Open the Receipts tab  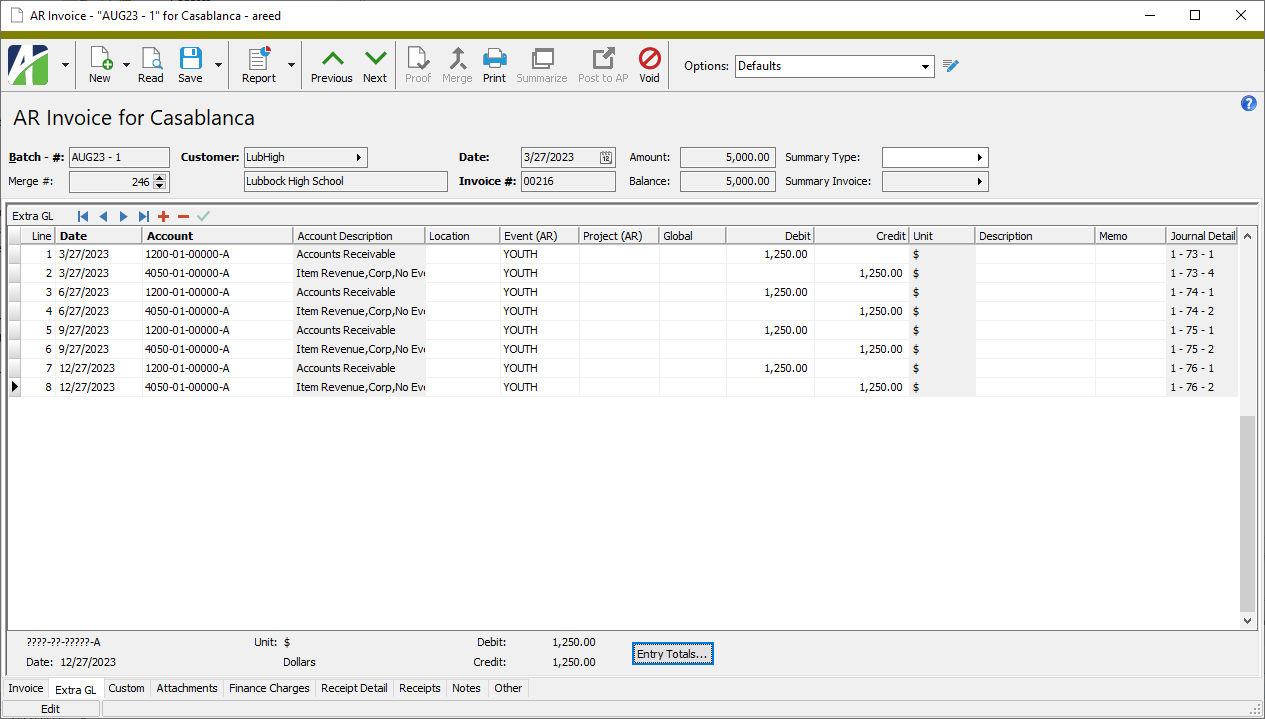[419, 688]
